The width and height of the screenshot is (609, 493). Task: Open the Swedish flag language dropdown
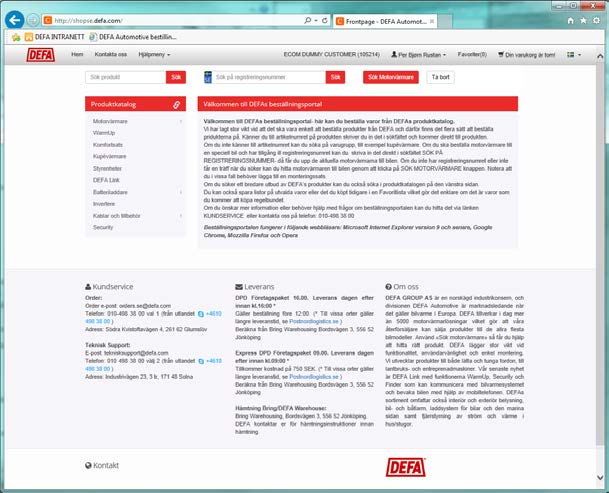(x=574, y=55)
